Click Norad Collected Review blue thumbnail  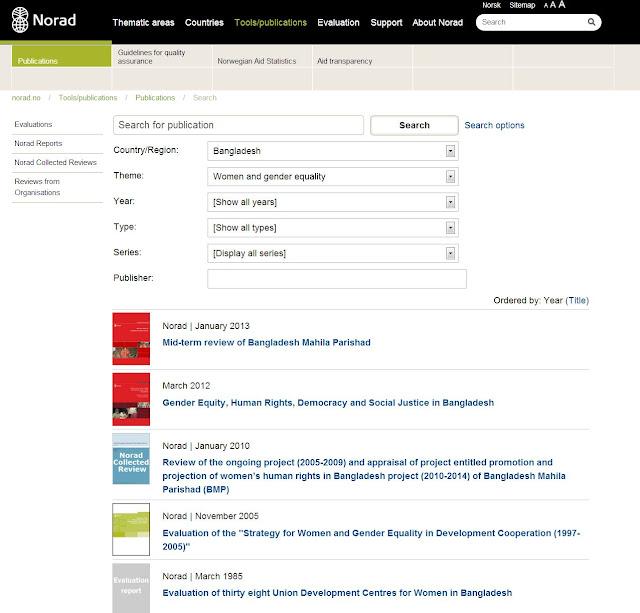pos(131,459)
